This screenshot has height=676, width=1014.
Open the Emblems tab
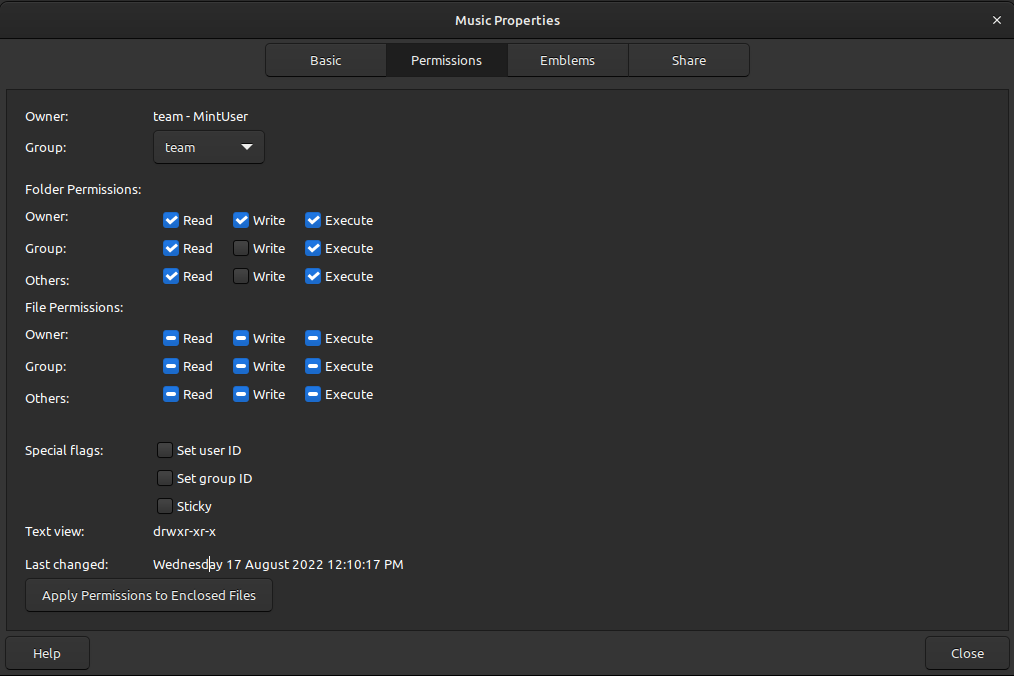coord(567,60)
